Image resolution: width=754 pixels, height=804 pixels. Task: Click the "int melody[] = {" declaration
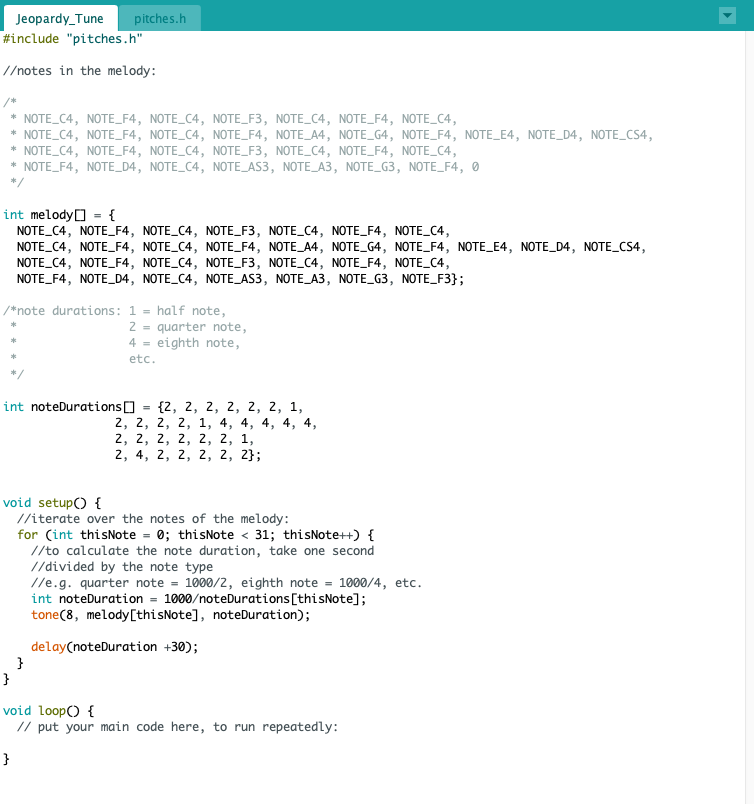click(59, 214)
